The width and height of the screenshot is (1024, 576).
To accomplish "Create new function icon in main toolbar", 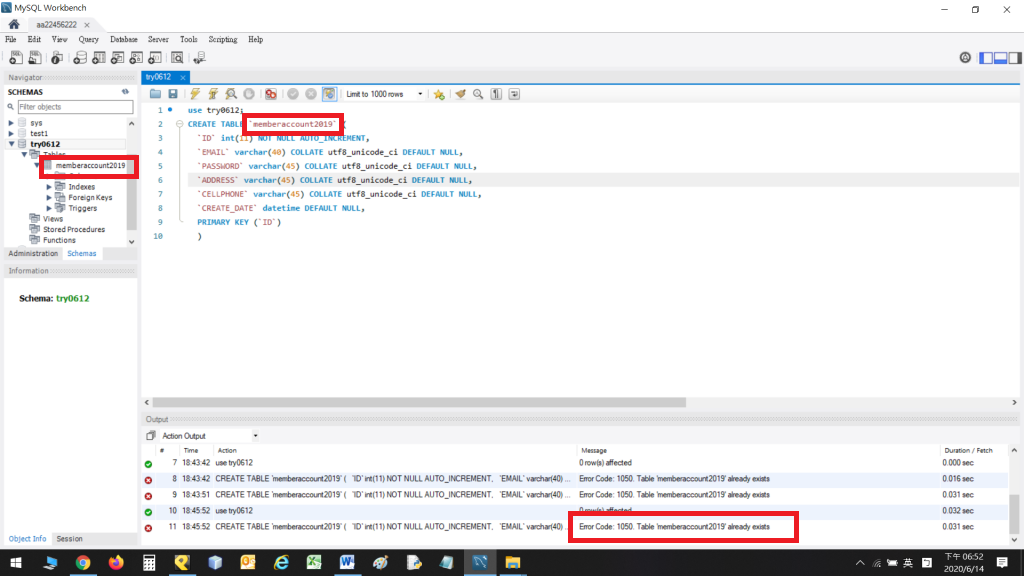I will (155, 58).
